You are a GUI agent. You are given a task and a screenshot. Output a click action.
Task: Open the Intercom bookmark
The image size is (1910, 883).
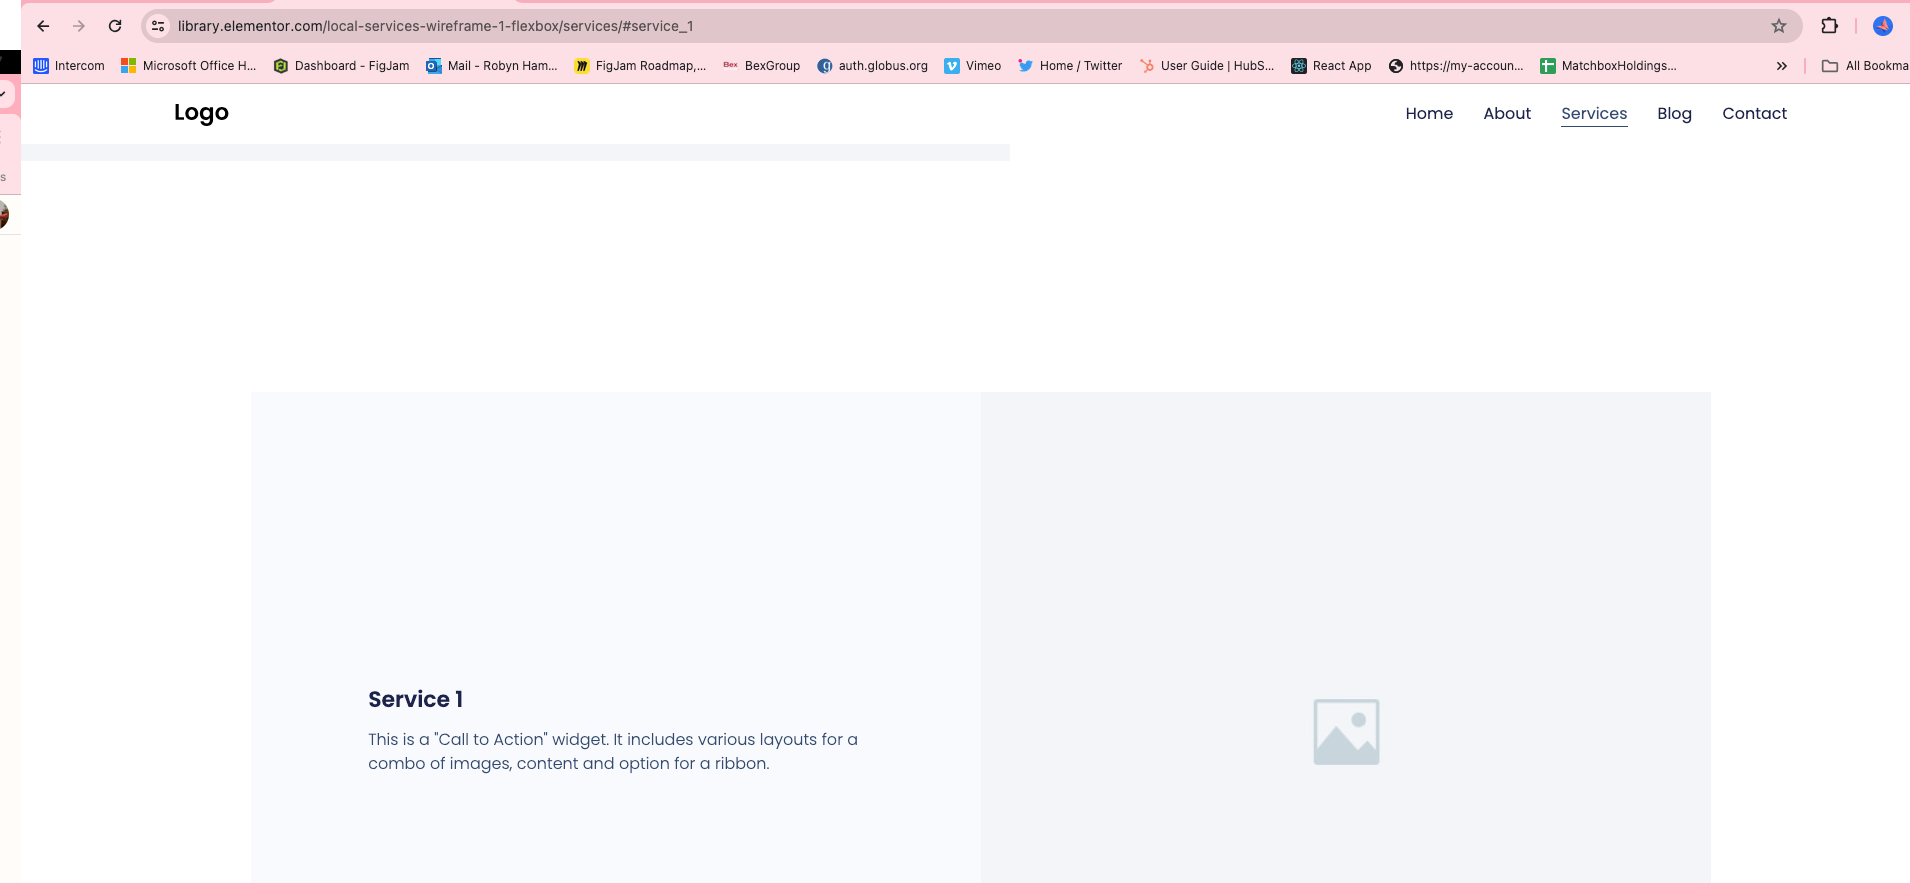(69, 66)
